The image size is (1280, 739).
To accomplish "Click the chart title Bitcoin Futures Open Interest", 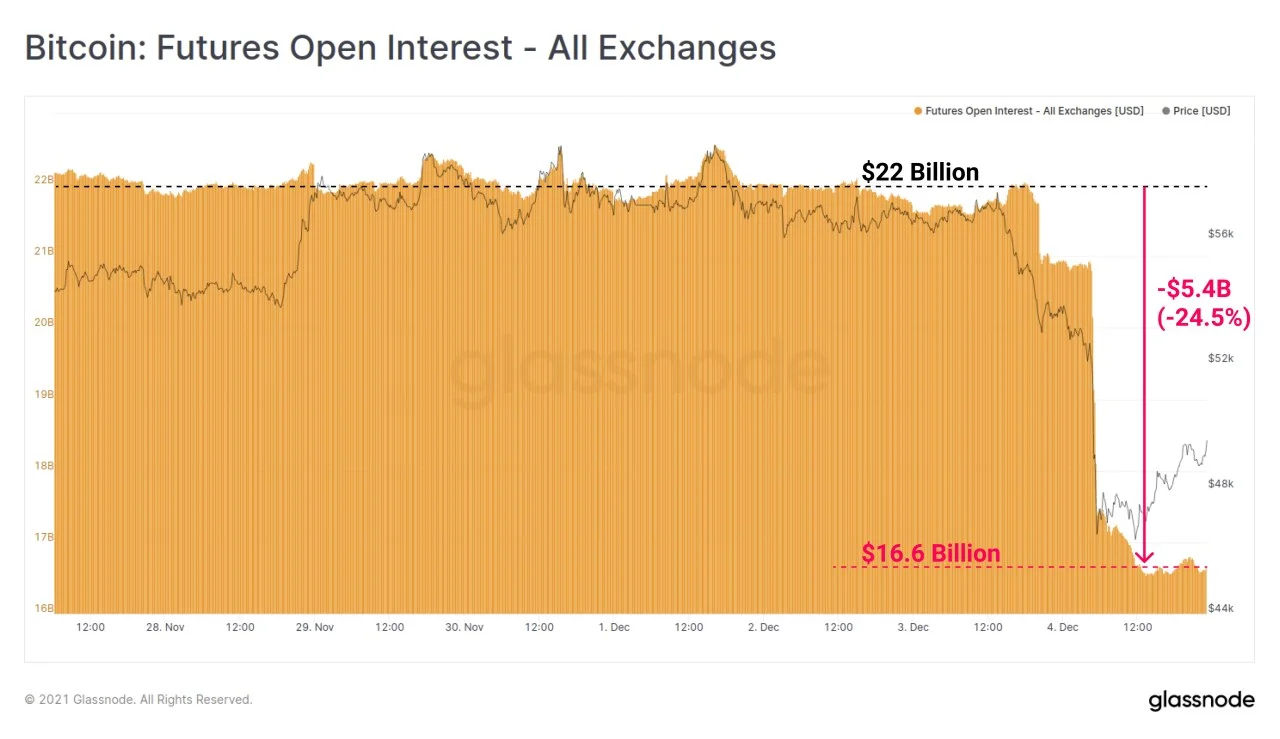I will 400,47.
